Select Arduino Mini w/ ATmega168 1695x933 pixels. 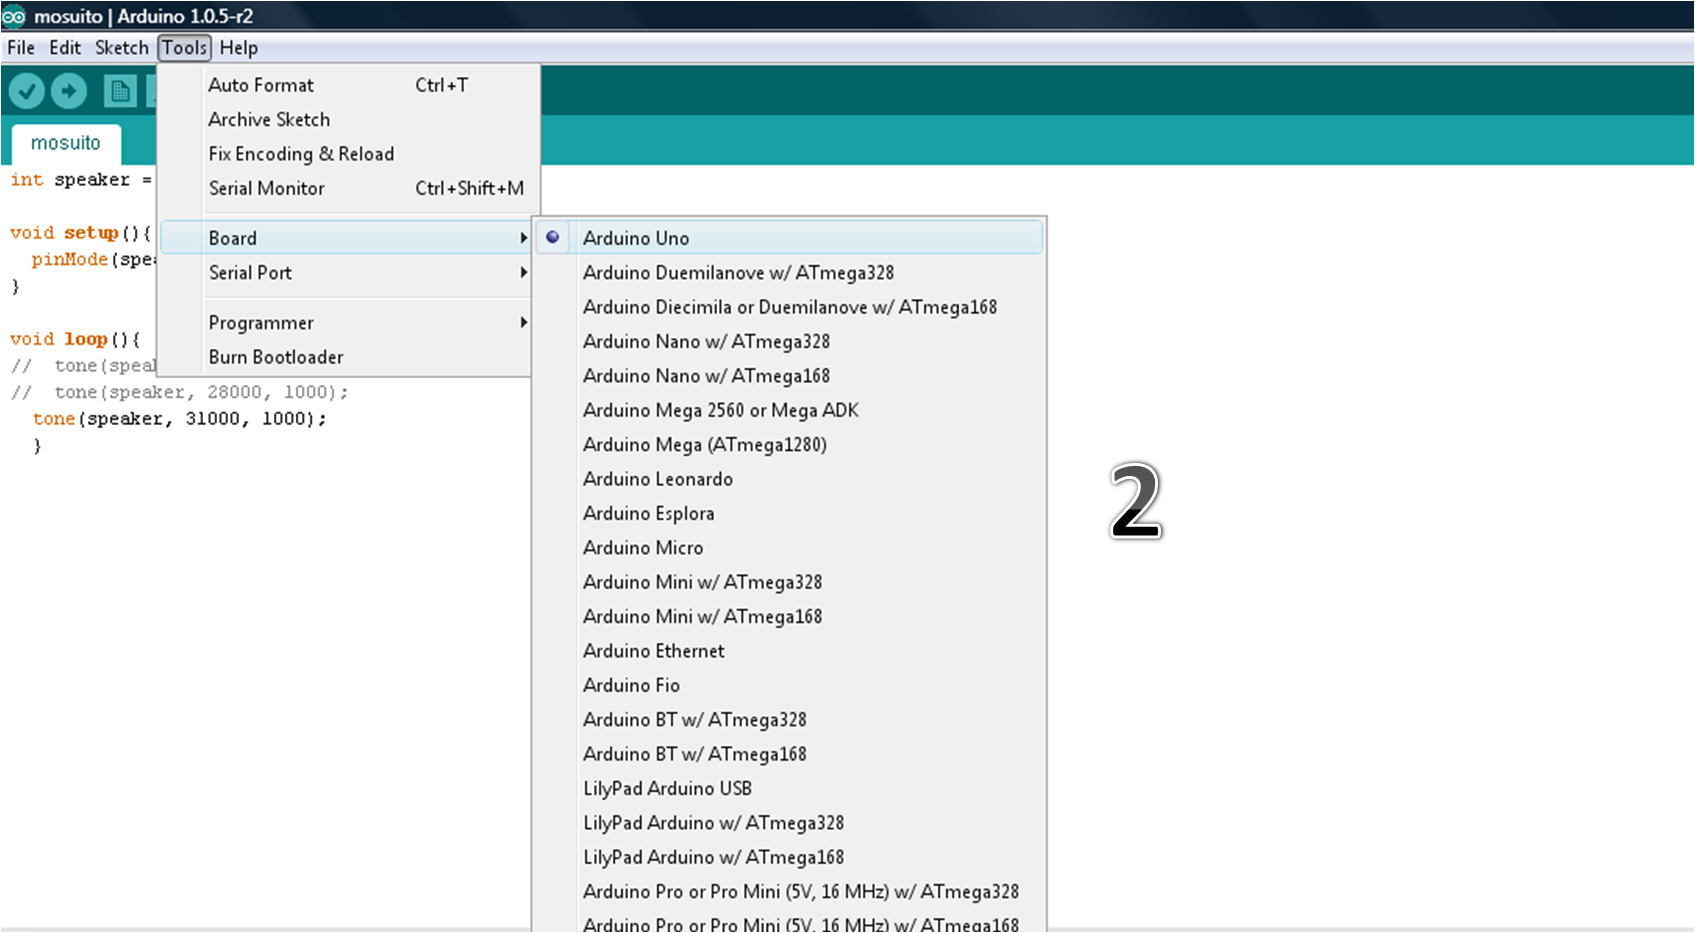[790, 616]
